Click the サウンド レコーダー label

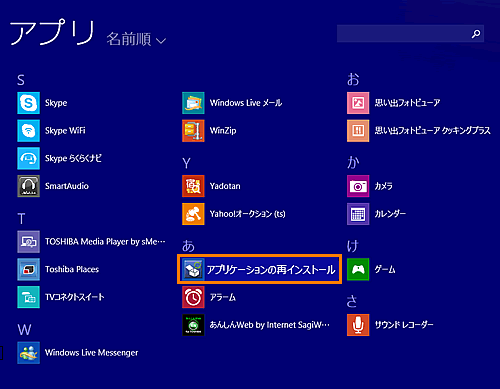[x=404, y=325]
